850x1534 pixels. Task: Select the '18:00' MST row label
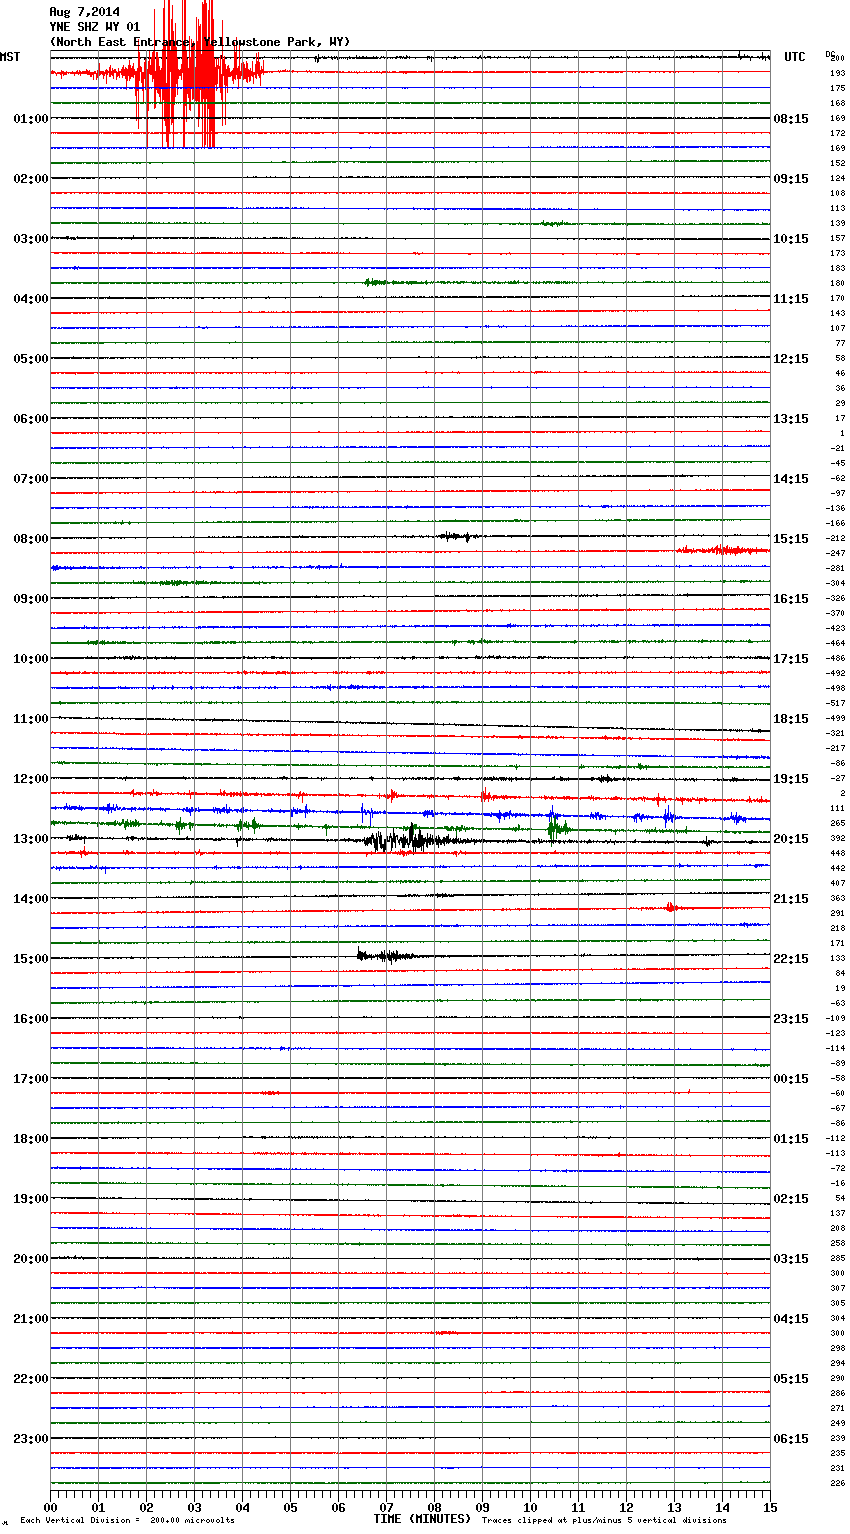pyautogui.click(x=31, y=1139)
